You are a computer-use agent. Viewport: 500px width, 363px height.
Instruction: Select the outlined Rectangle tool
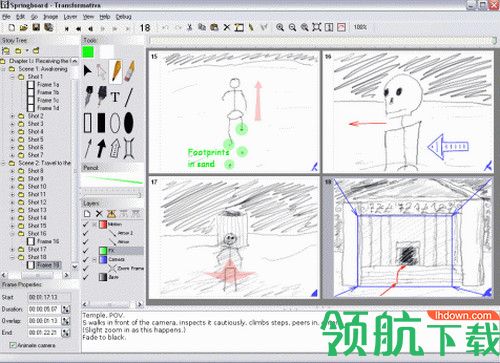point(88,123)
